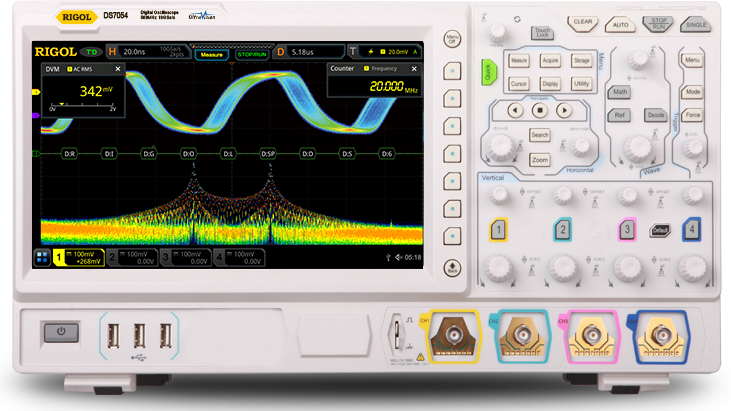
Task: Select the on-screen channel 4 tab
Action: pos(239,258)
